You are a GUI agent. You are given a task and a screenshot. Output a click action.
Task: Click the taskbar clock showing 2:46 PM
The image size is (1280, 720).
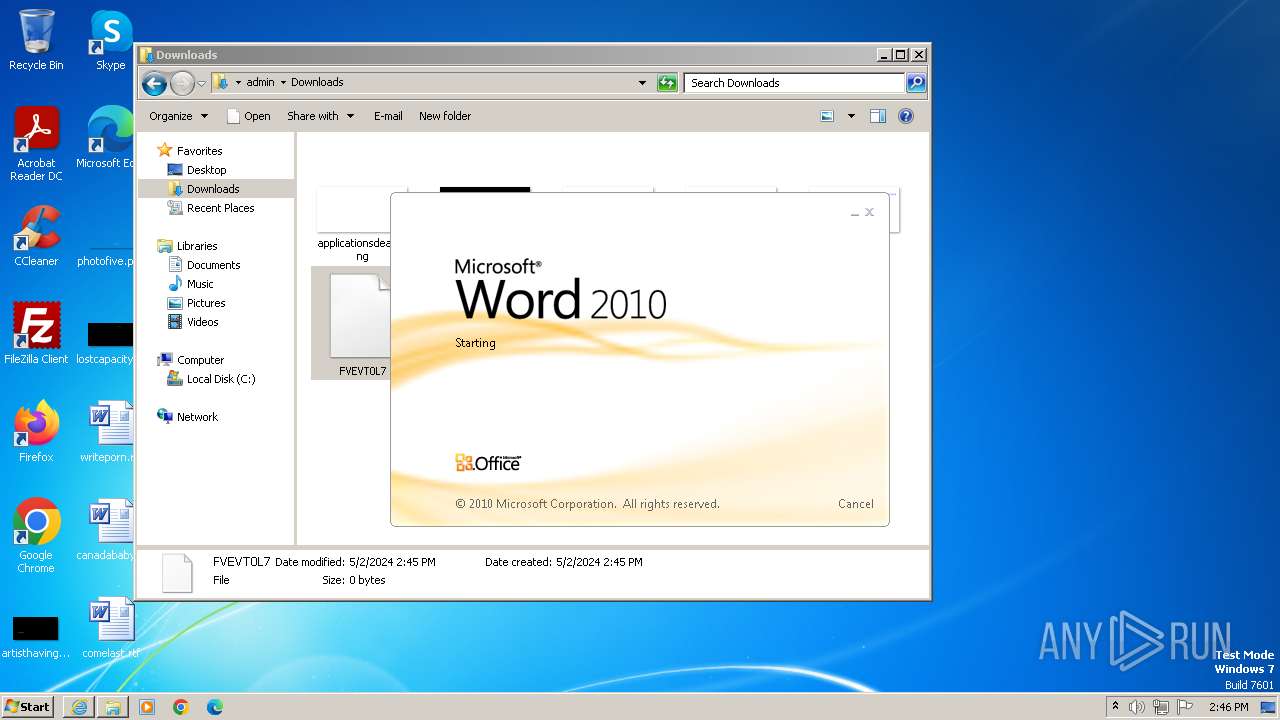click(1228, 707)
